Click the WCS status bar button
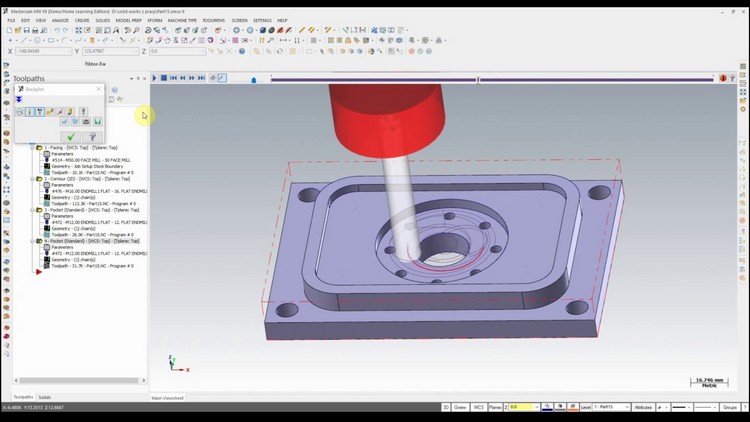The width and height of the screenshot is (750, 422). click(x=478, y=407)
